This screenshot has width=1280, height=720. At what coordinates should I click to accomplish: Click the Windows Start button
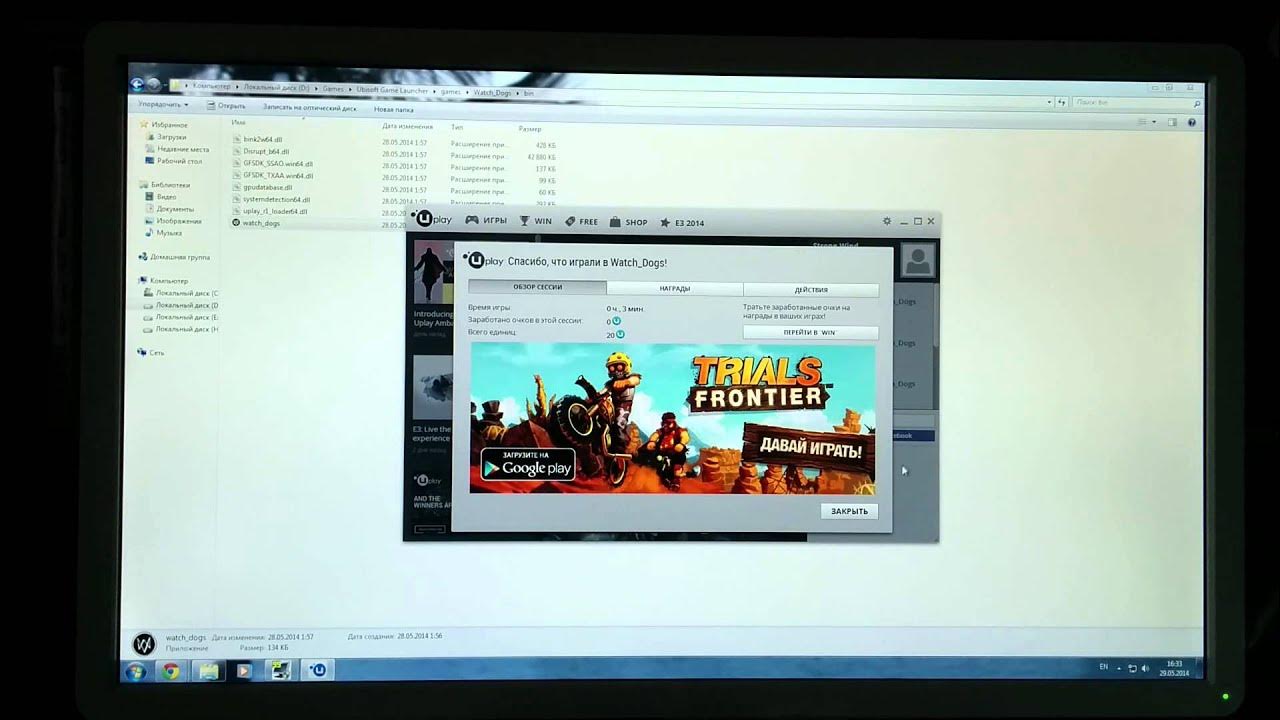pos(135,671)
